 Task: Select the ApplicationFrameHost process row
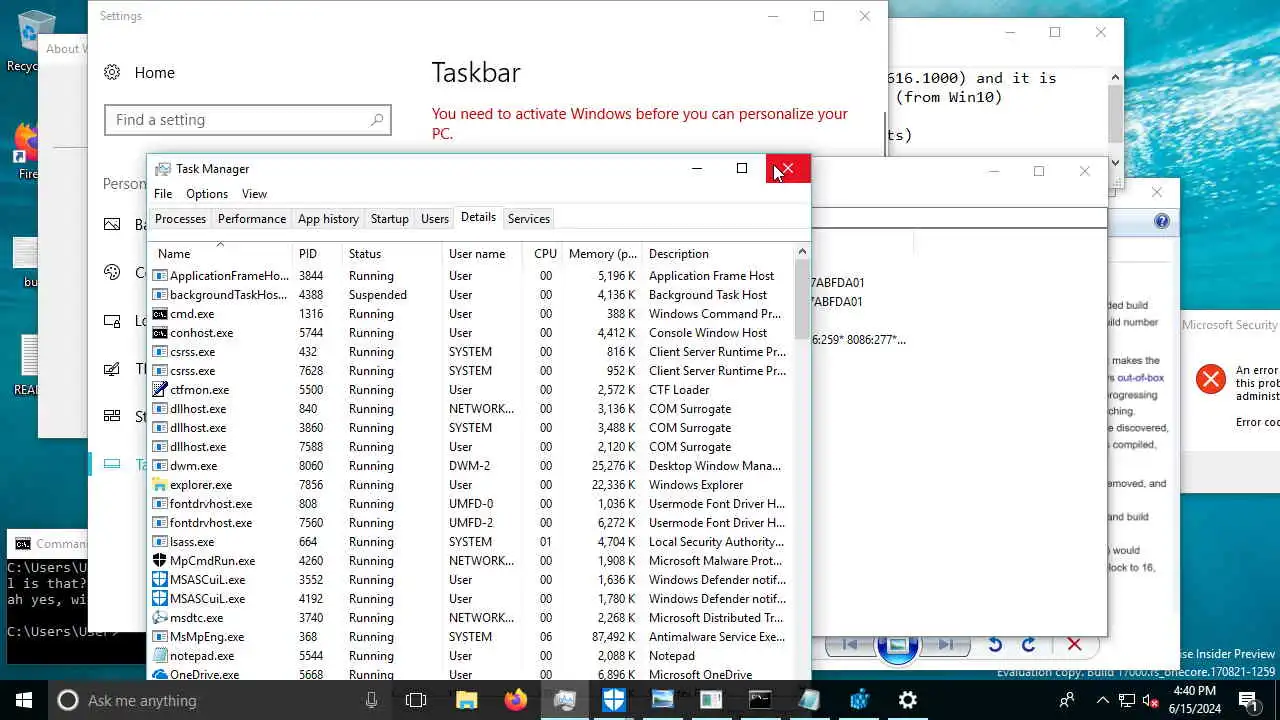pyautogui.click(x=471, y=276)
